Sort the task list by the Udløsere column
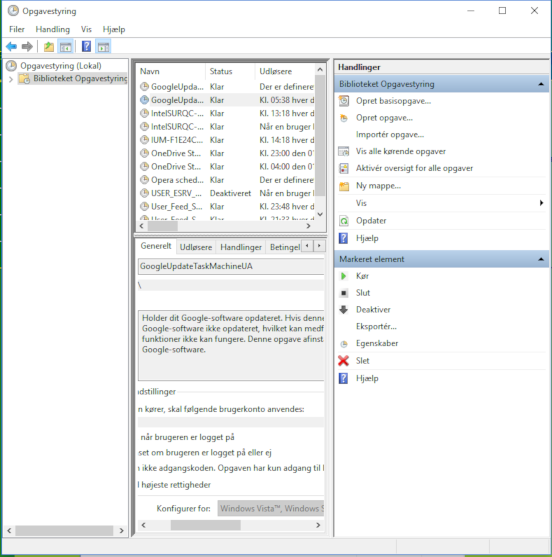This screenshot has height=557, width=552. (x=285, y=71)
